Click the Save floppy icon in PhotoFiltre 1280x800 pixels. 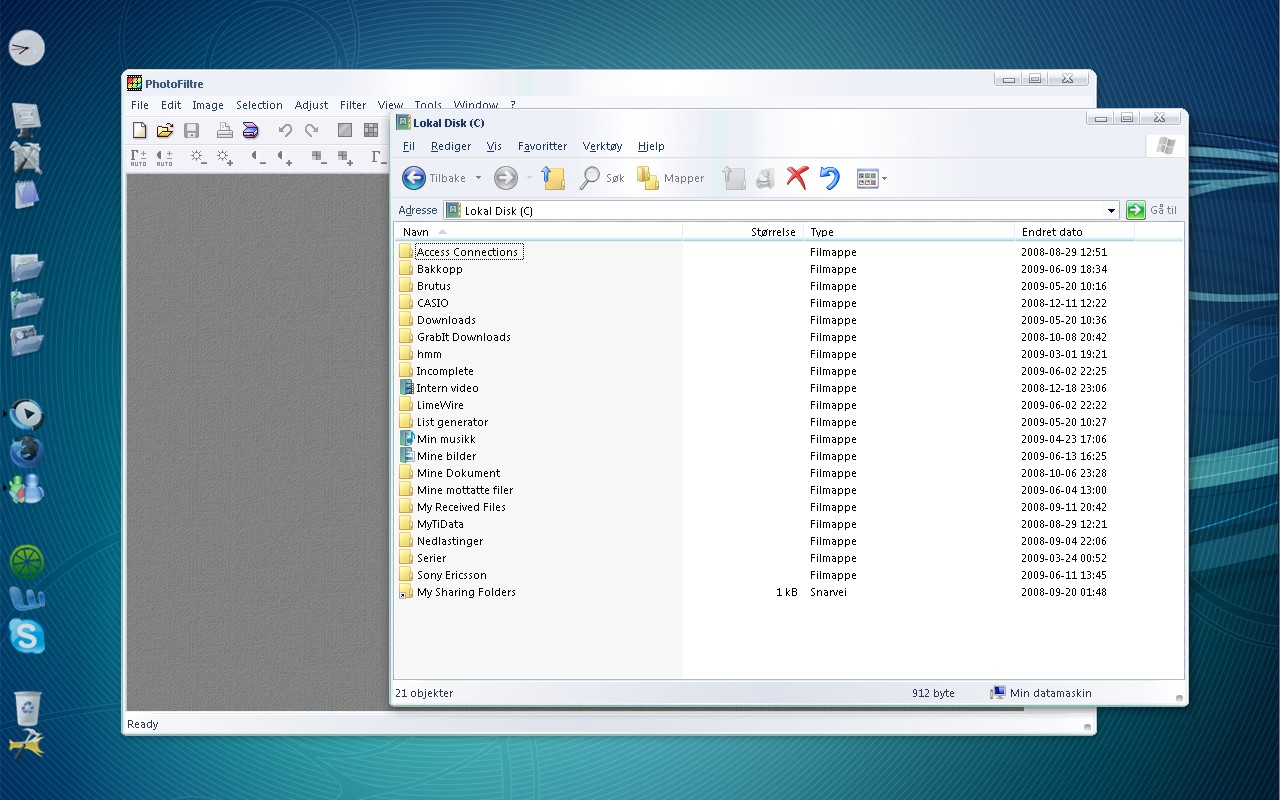coord(191,130)
